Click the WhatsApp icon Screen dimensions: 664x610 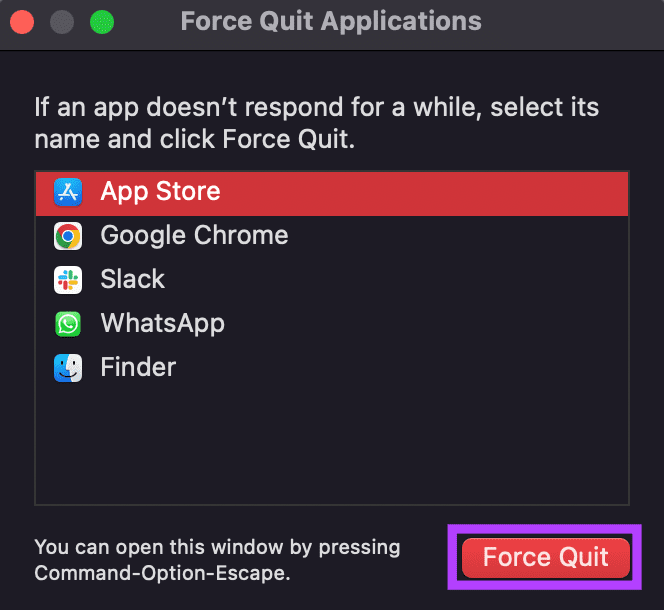[68, 324]
